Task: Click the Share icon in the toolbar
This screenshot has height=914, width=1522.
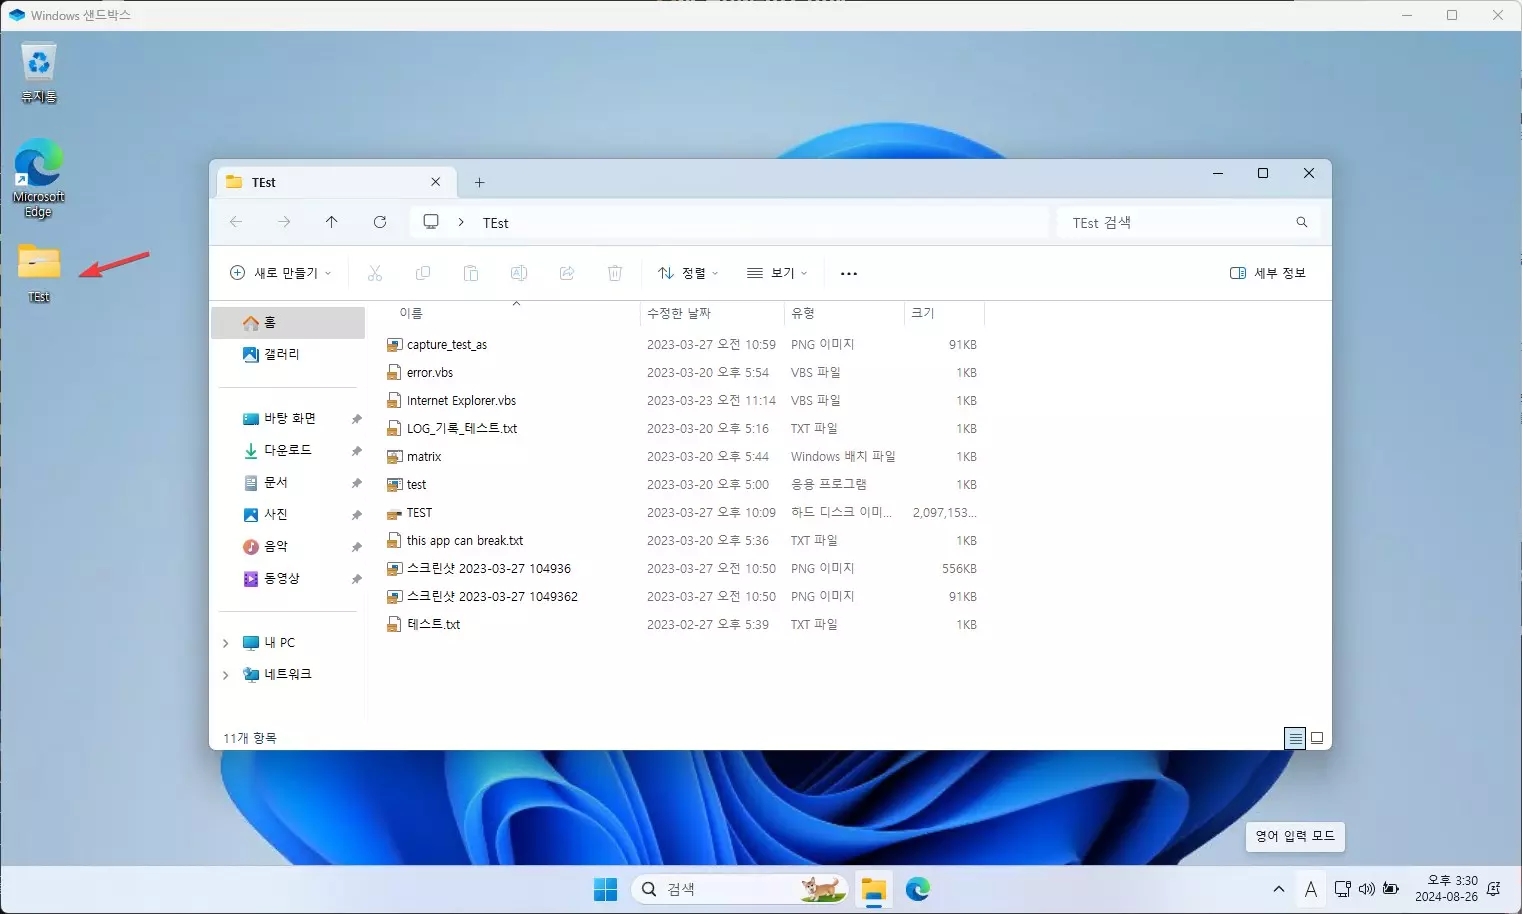Action: [567, 272]
